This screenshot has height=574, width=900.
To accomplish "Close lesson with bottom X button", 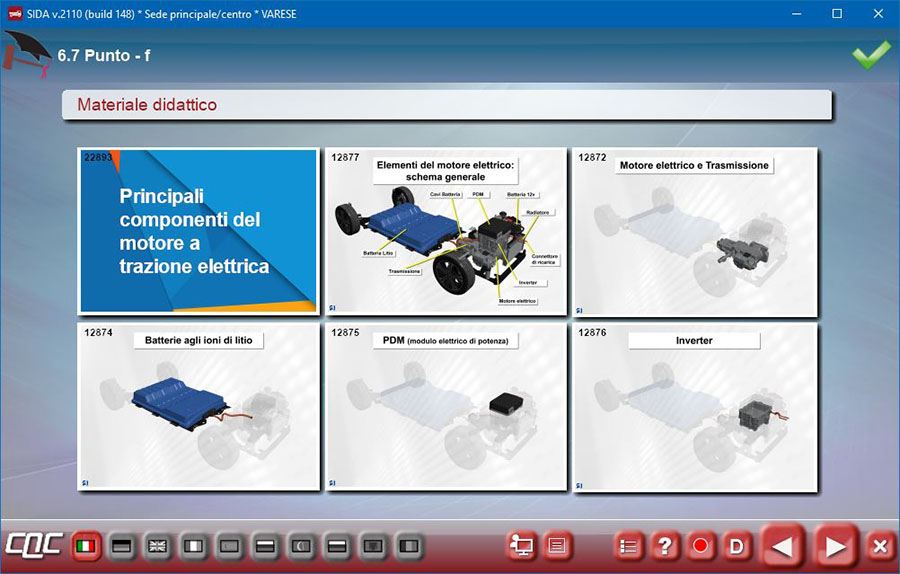I will tap(879, 546).
